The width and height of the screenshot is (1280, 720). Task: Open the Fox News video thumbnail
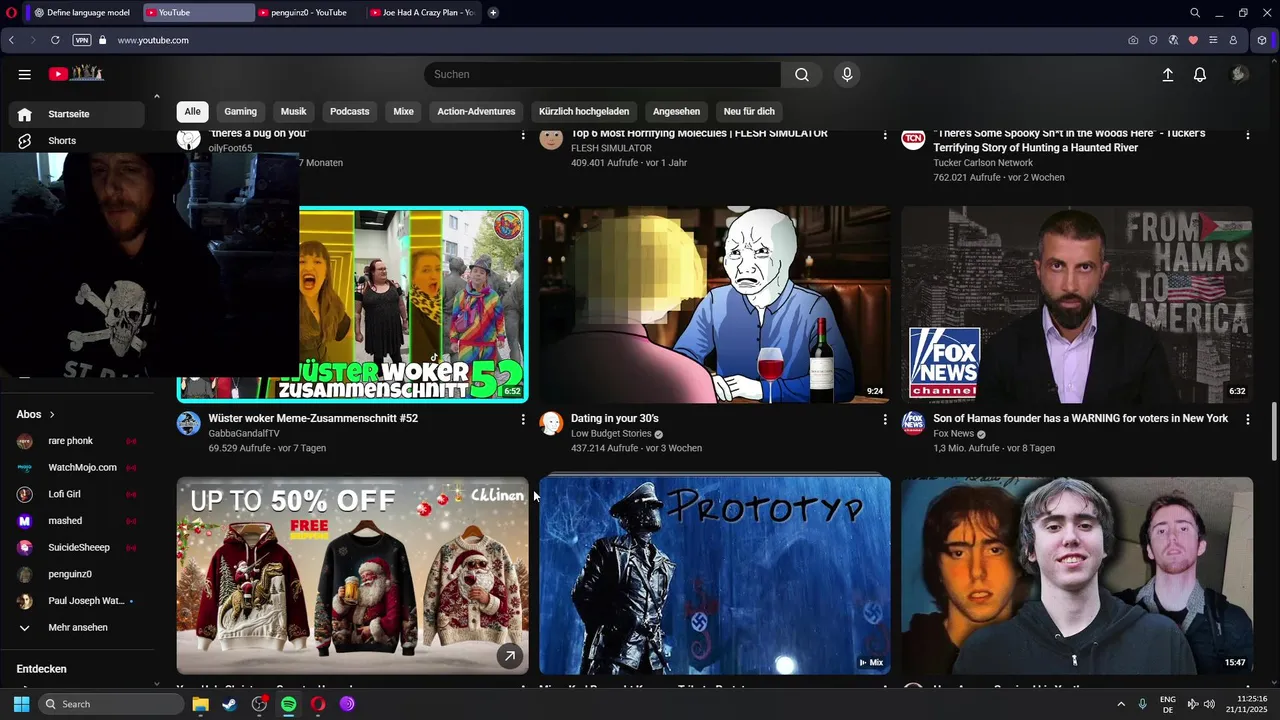pos(1077,304)
